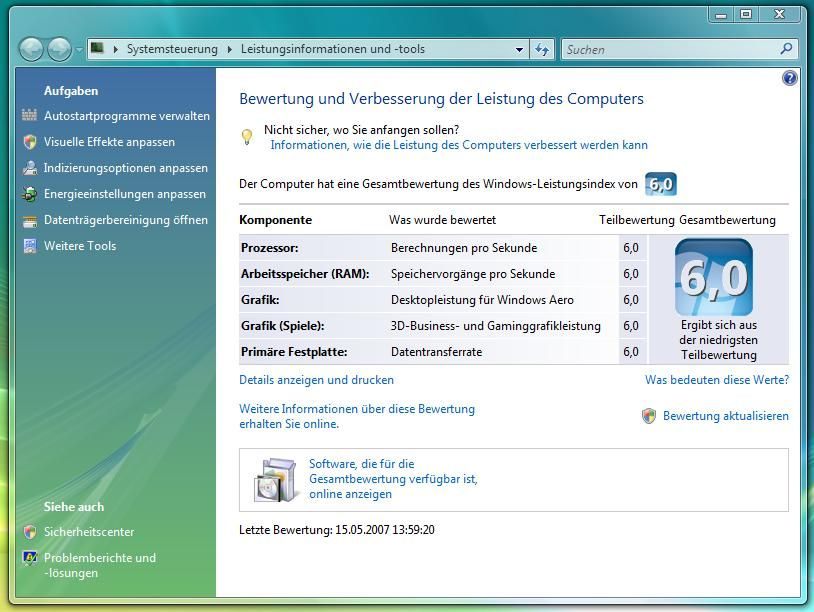Minimize the window

pos(721,15)
